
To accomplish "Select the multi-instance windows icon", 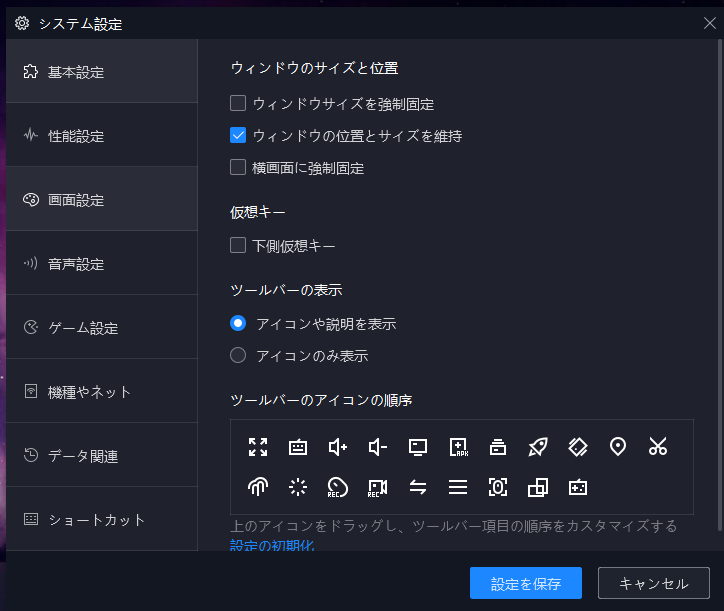I will [x=538, y=487].
